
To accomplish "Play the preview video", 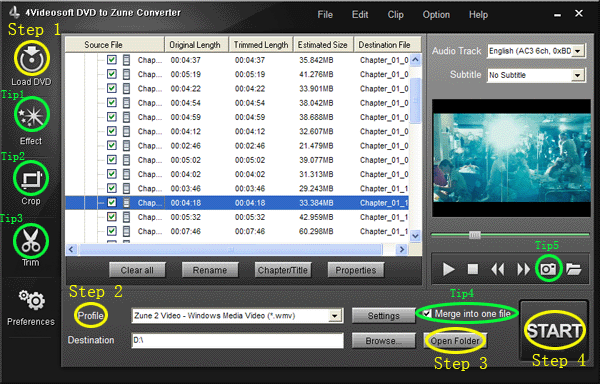I will click(x=448, y=269).
